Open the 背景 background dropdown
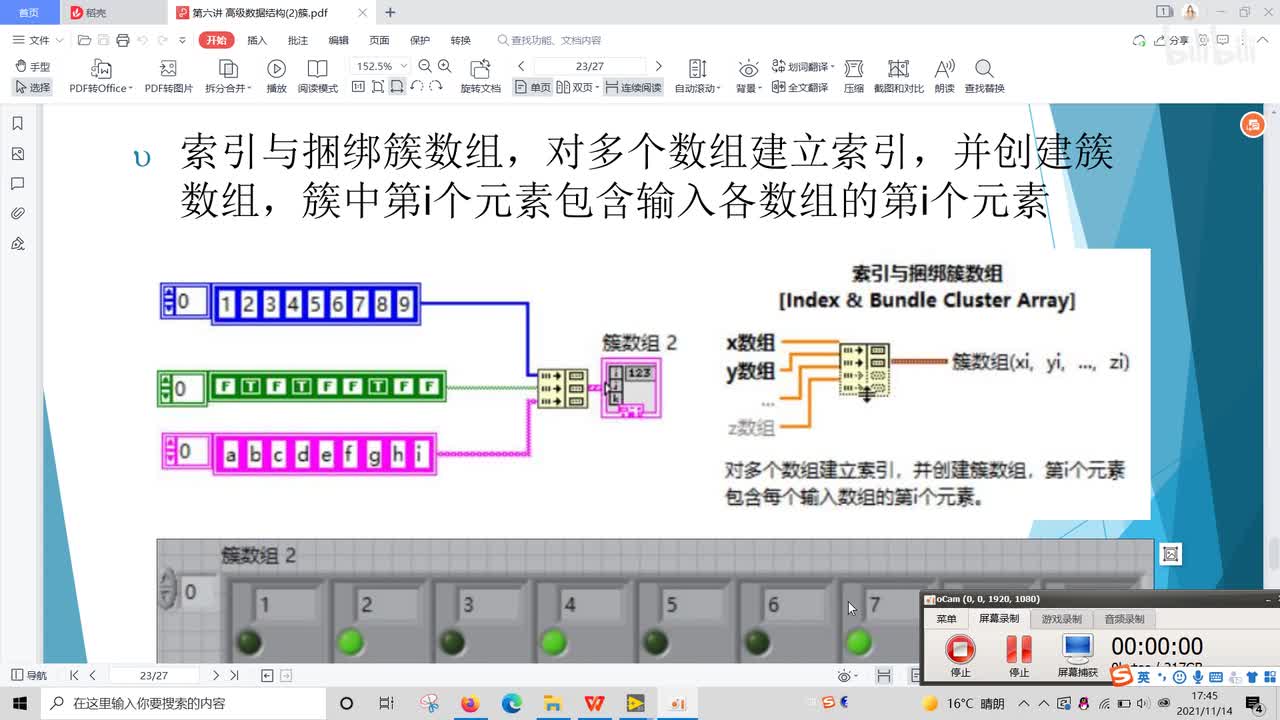The height and width of the screenshot is (720, 1280). [748, 76]
